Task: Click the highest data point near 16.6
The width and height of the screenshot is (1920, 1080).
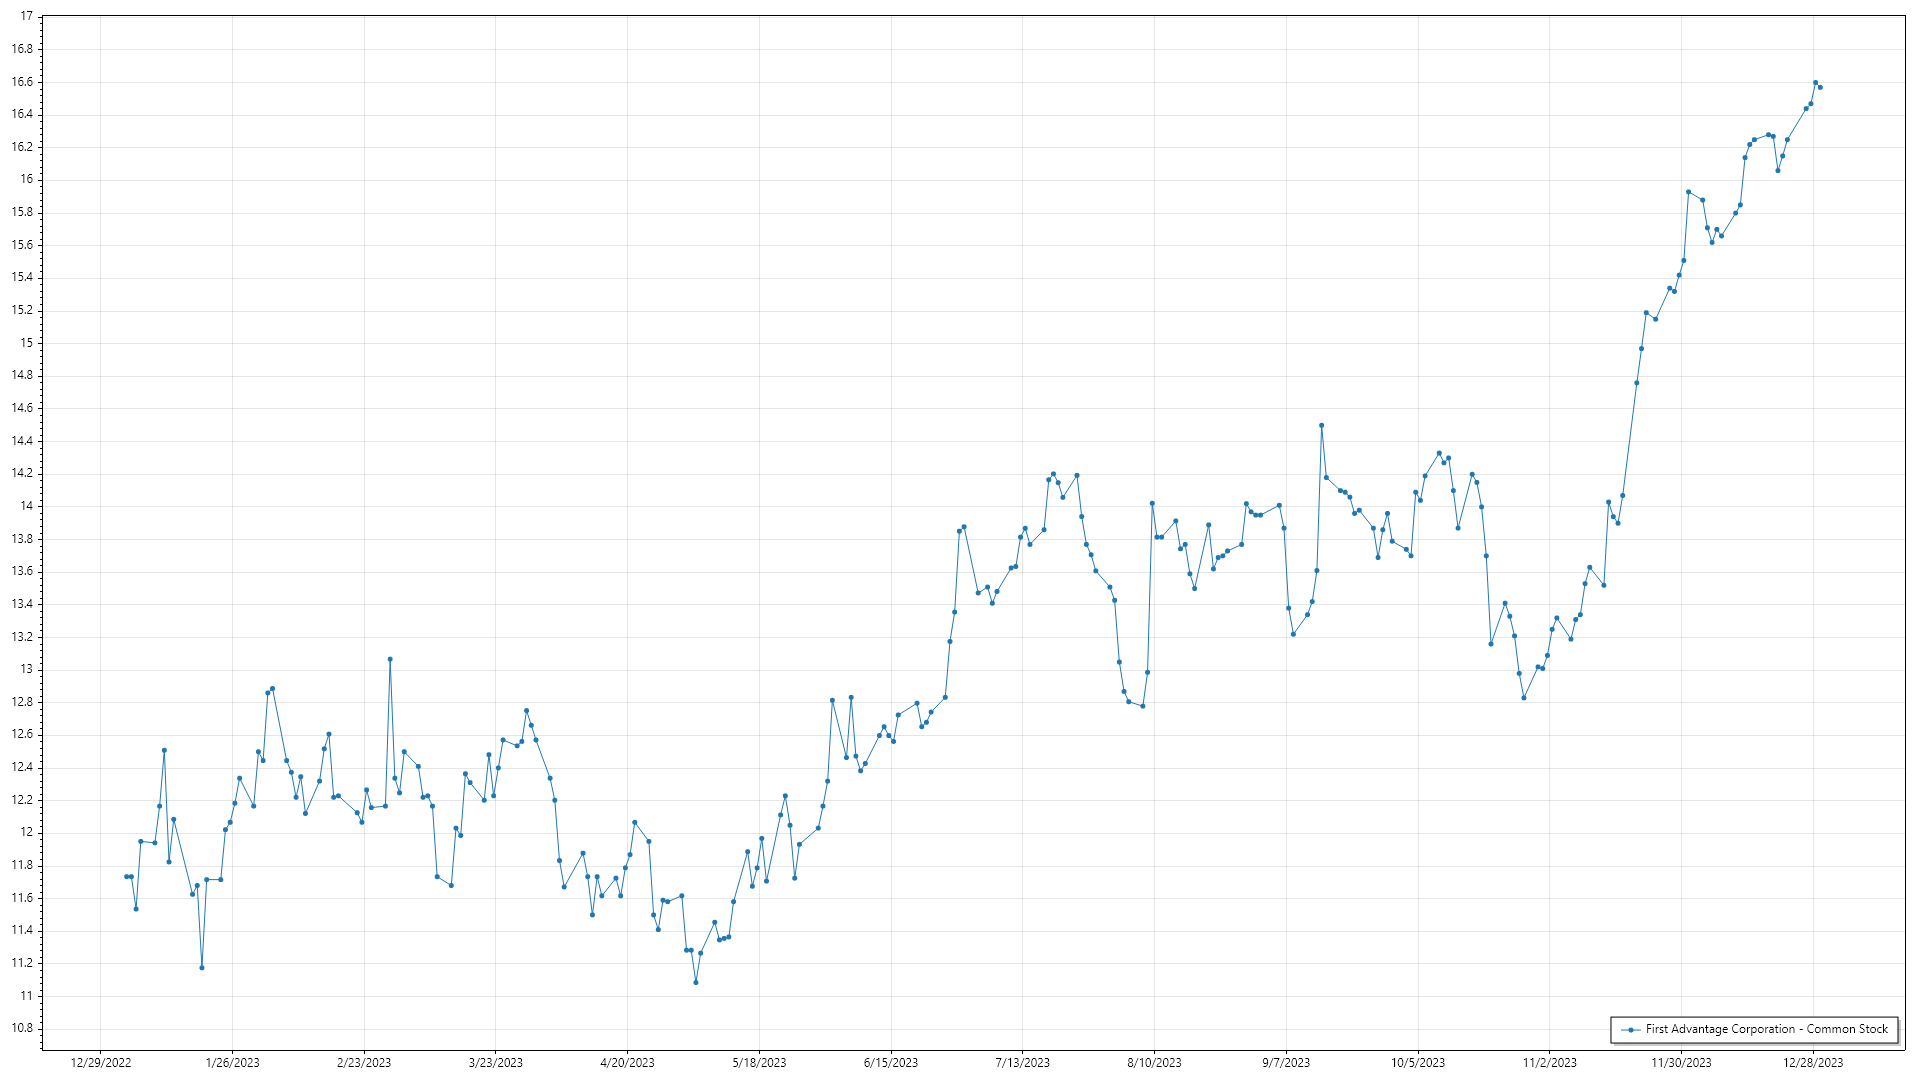Action: [1815, 83]
